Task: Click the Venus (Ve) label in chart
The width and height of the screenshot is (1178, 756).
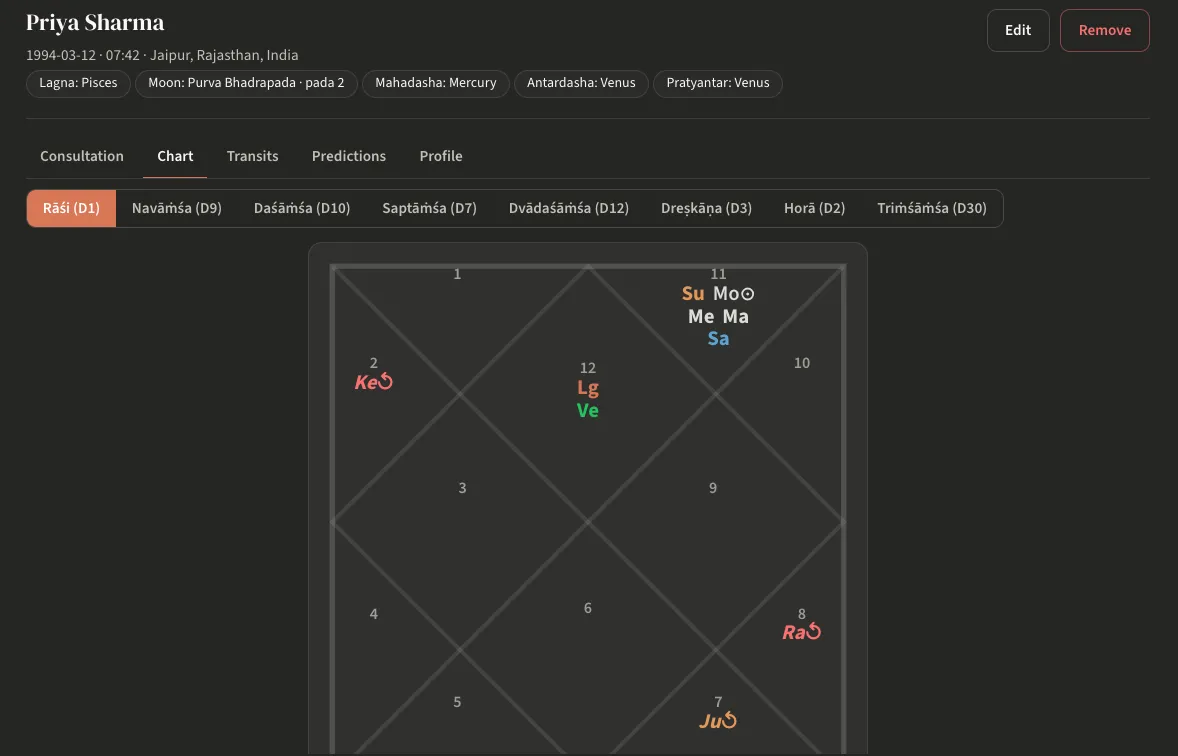Action: [587, 410]
